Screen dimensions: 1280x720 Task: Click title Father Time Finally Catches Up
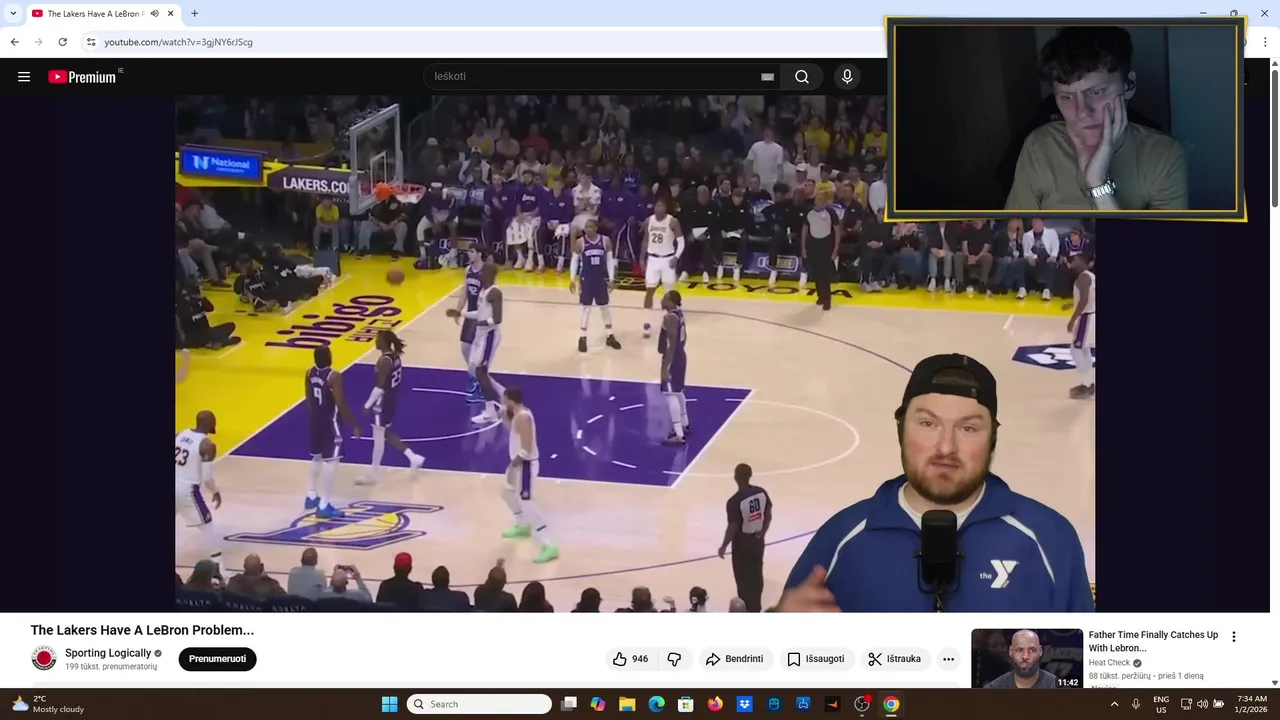pos(1153,641)
